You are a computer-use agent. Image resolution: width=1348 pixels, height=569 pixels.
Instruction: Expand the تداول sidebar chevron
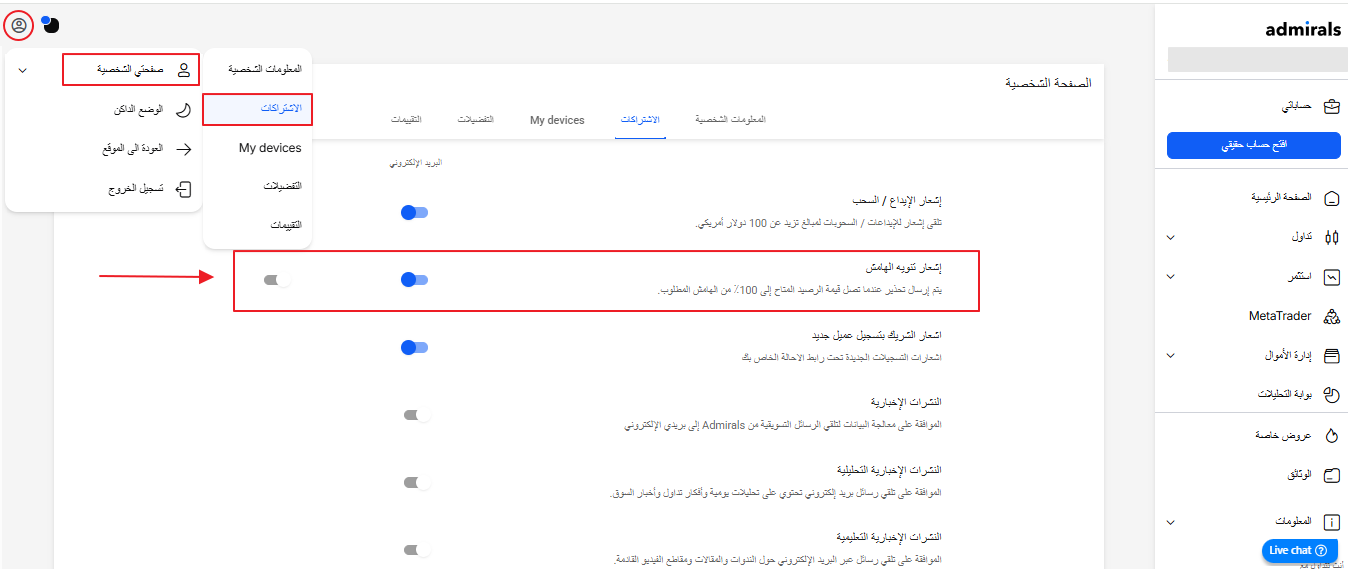point(1171,238)
